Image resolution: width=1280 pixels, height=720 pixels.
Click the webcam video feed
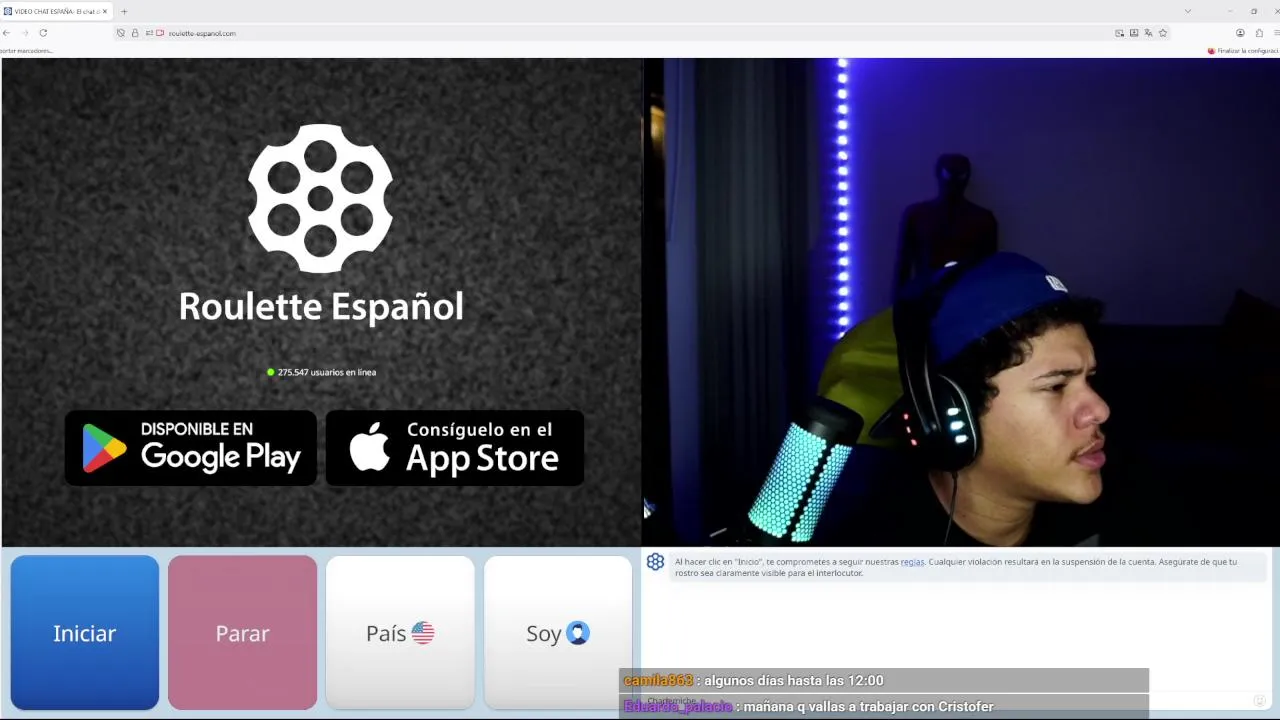coord(961,302)
